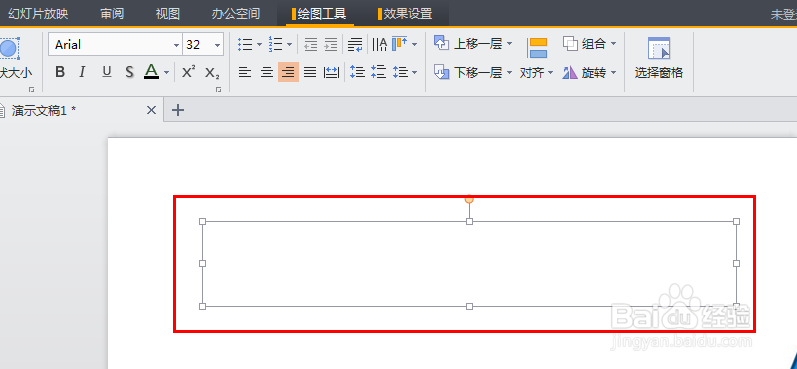Click the 旋转 rotate icon
Image resolution: width=797 pixels, height=369 pixels.
pos(570,73)
